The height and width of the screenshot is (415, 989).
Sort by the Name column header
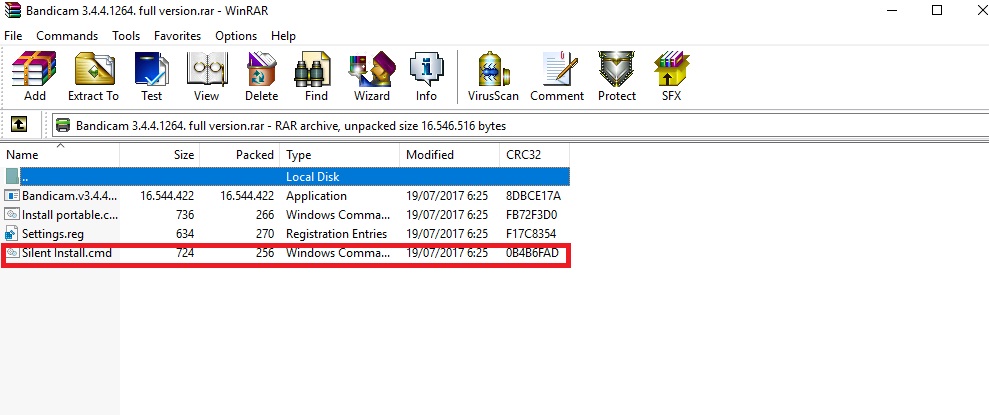coord(60,155)
